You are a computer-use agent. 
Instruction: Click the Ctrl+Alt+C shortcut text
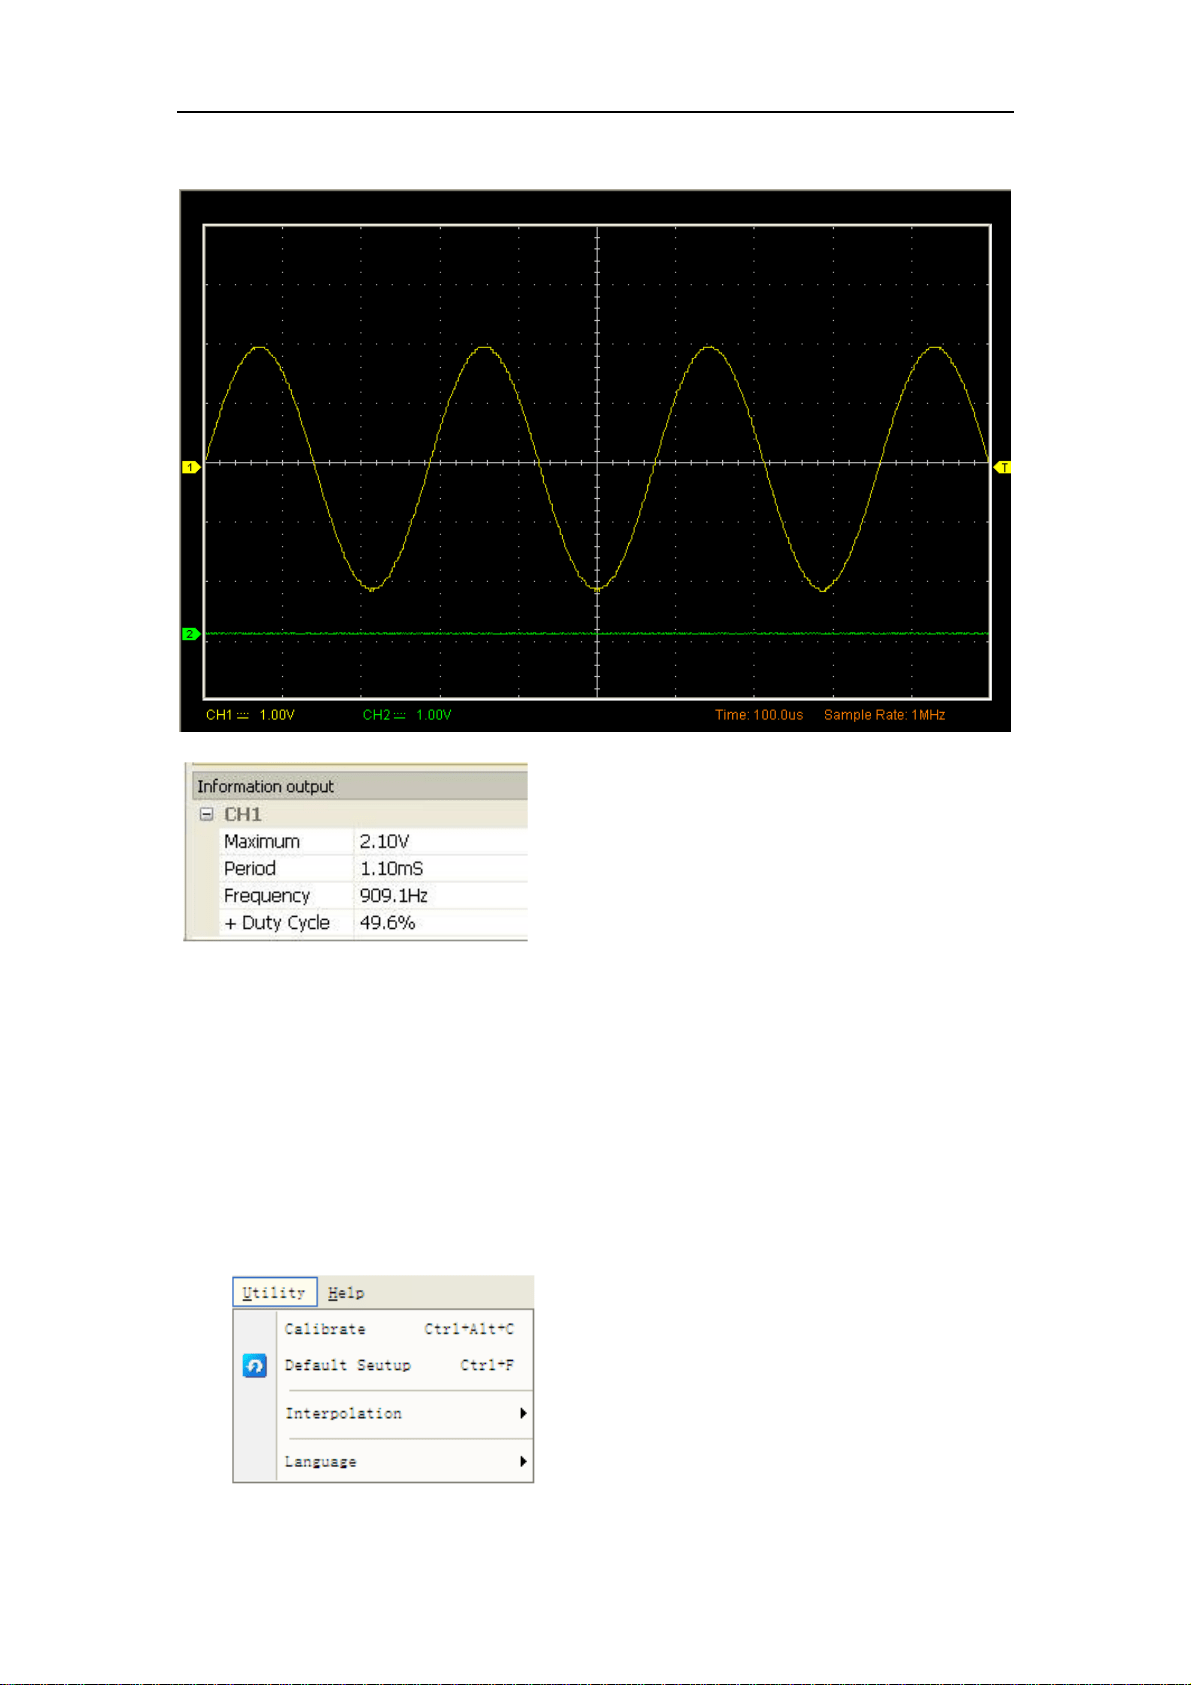pos(469,1329)
